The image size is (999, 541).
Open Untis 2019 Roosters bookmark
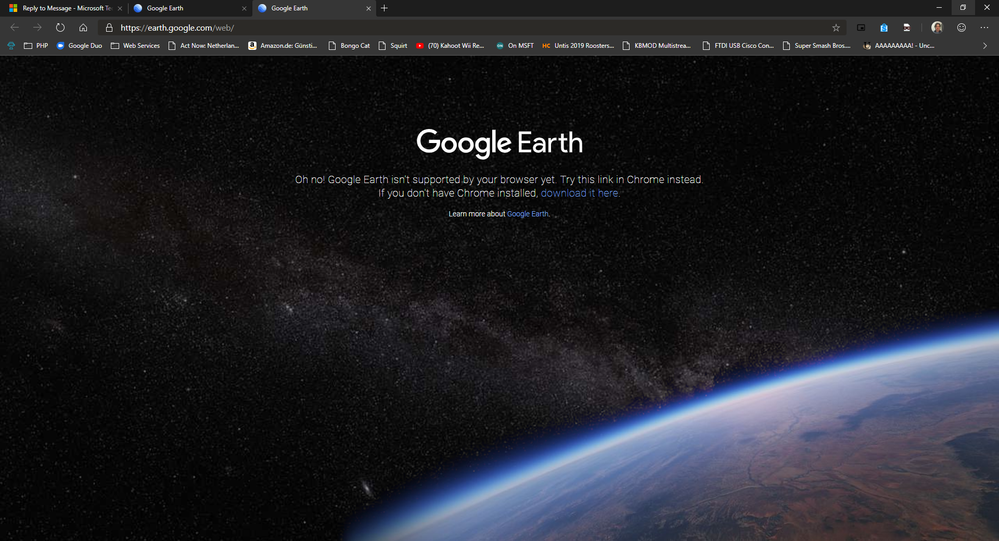(x=578, y=46)
